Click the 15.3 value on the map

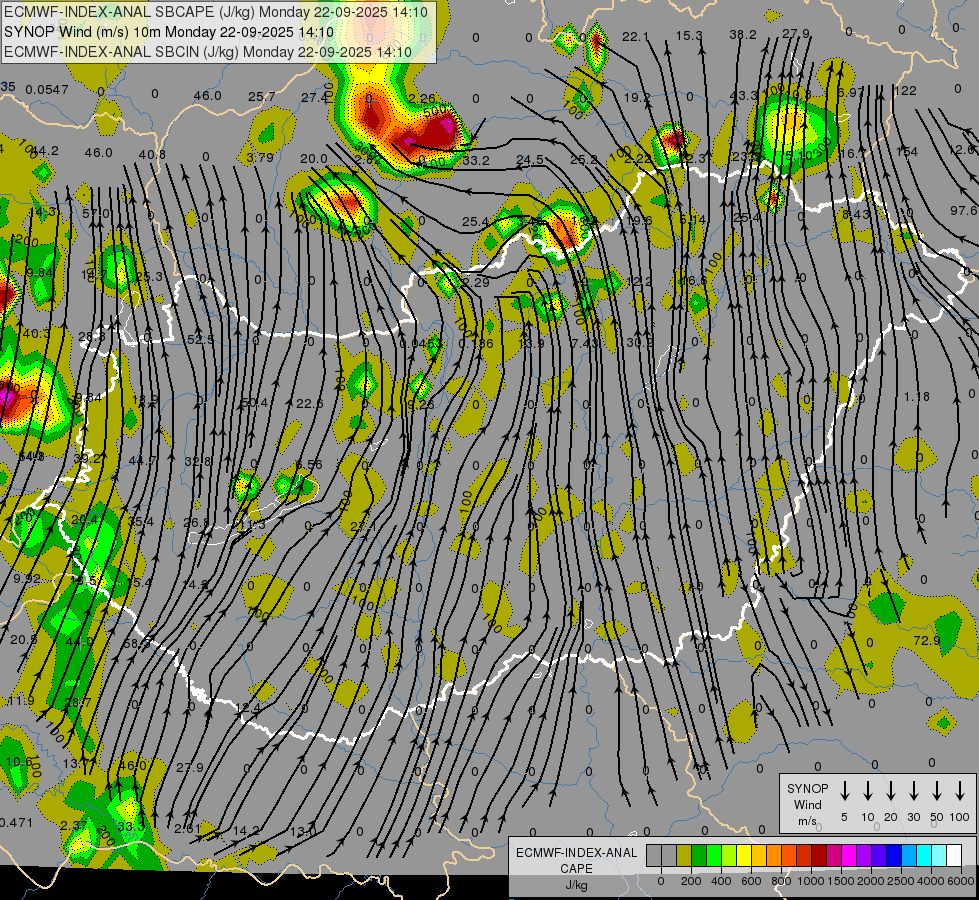point(689,36)
